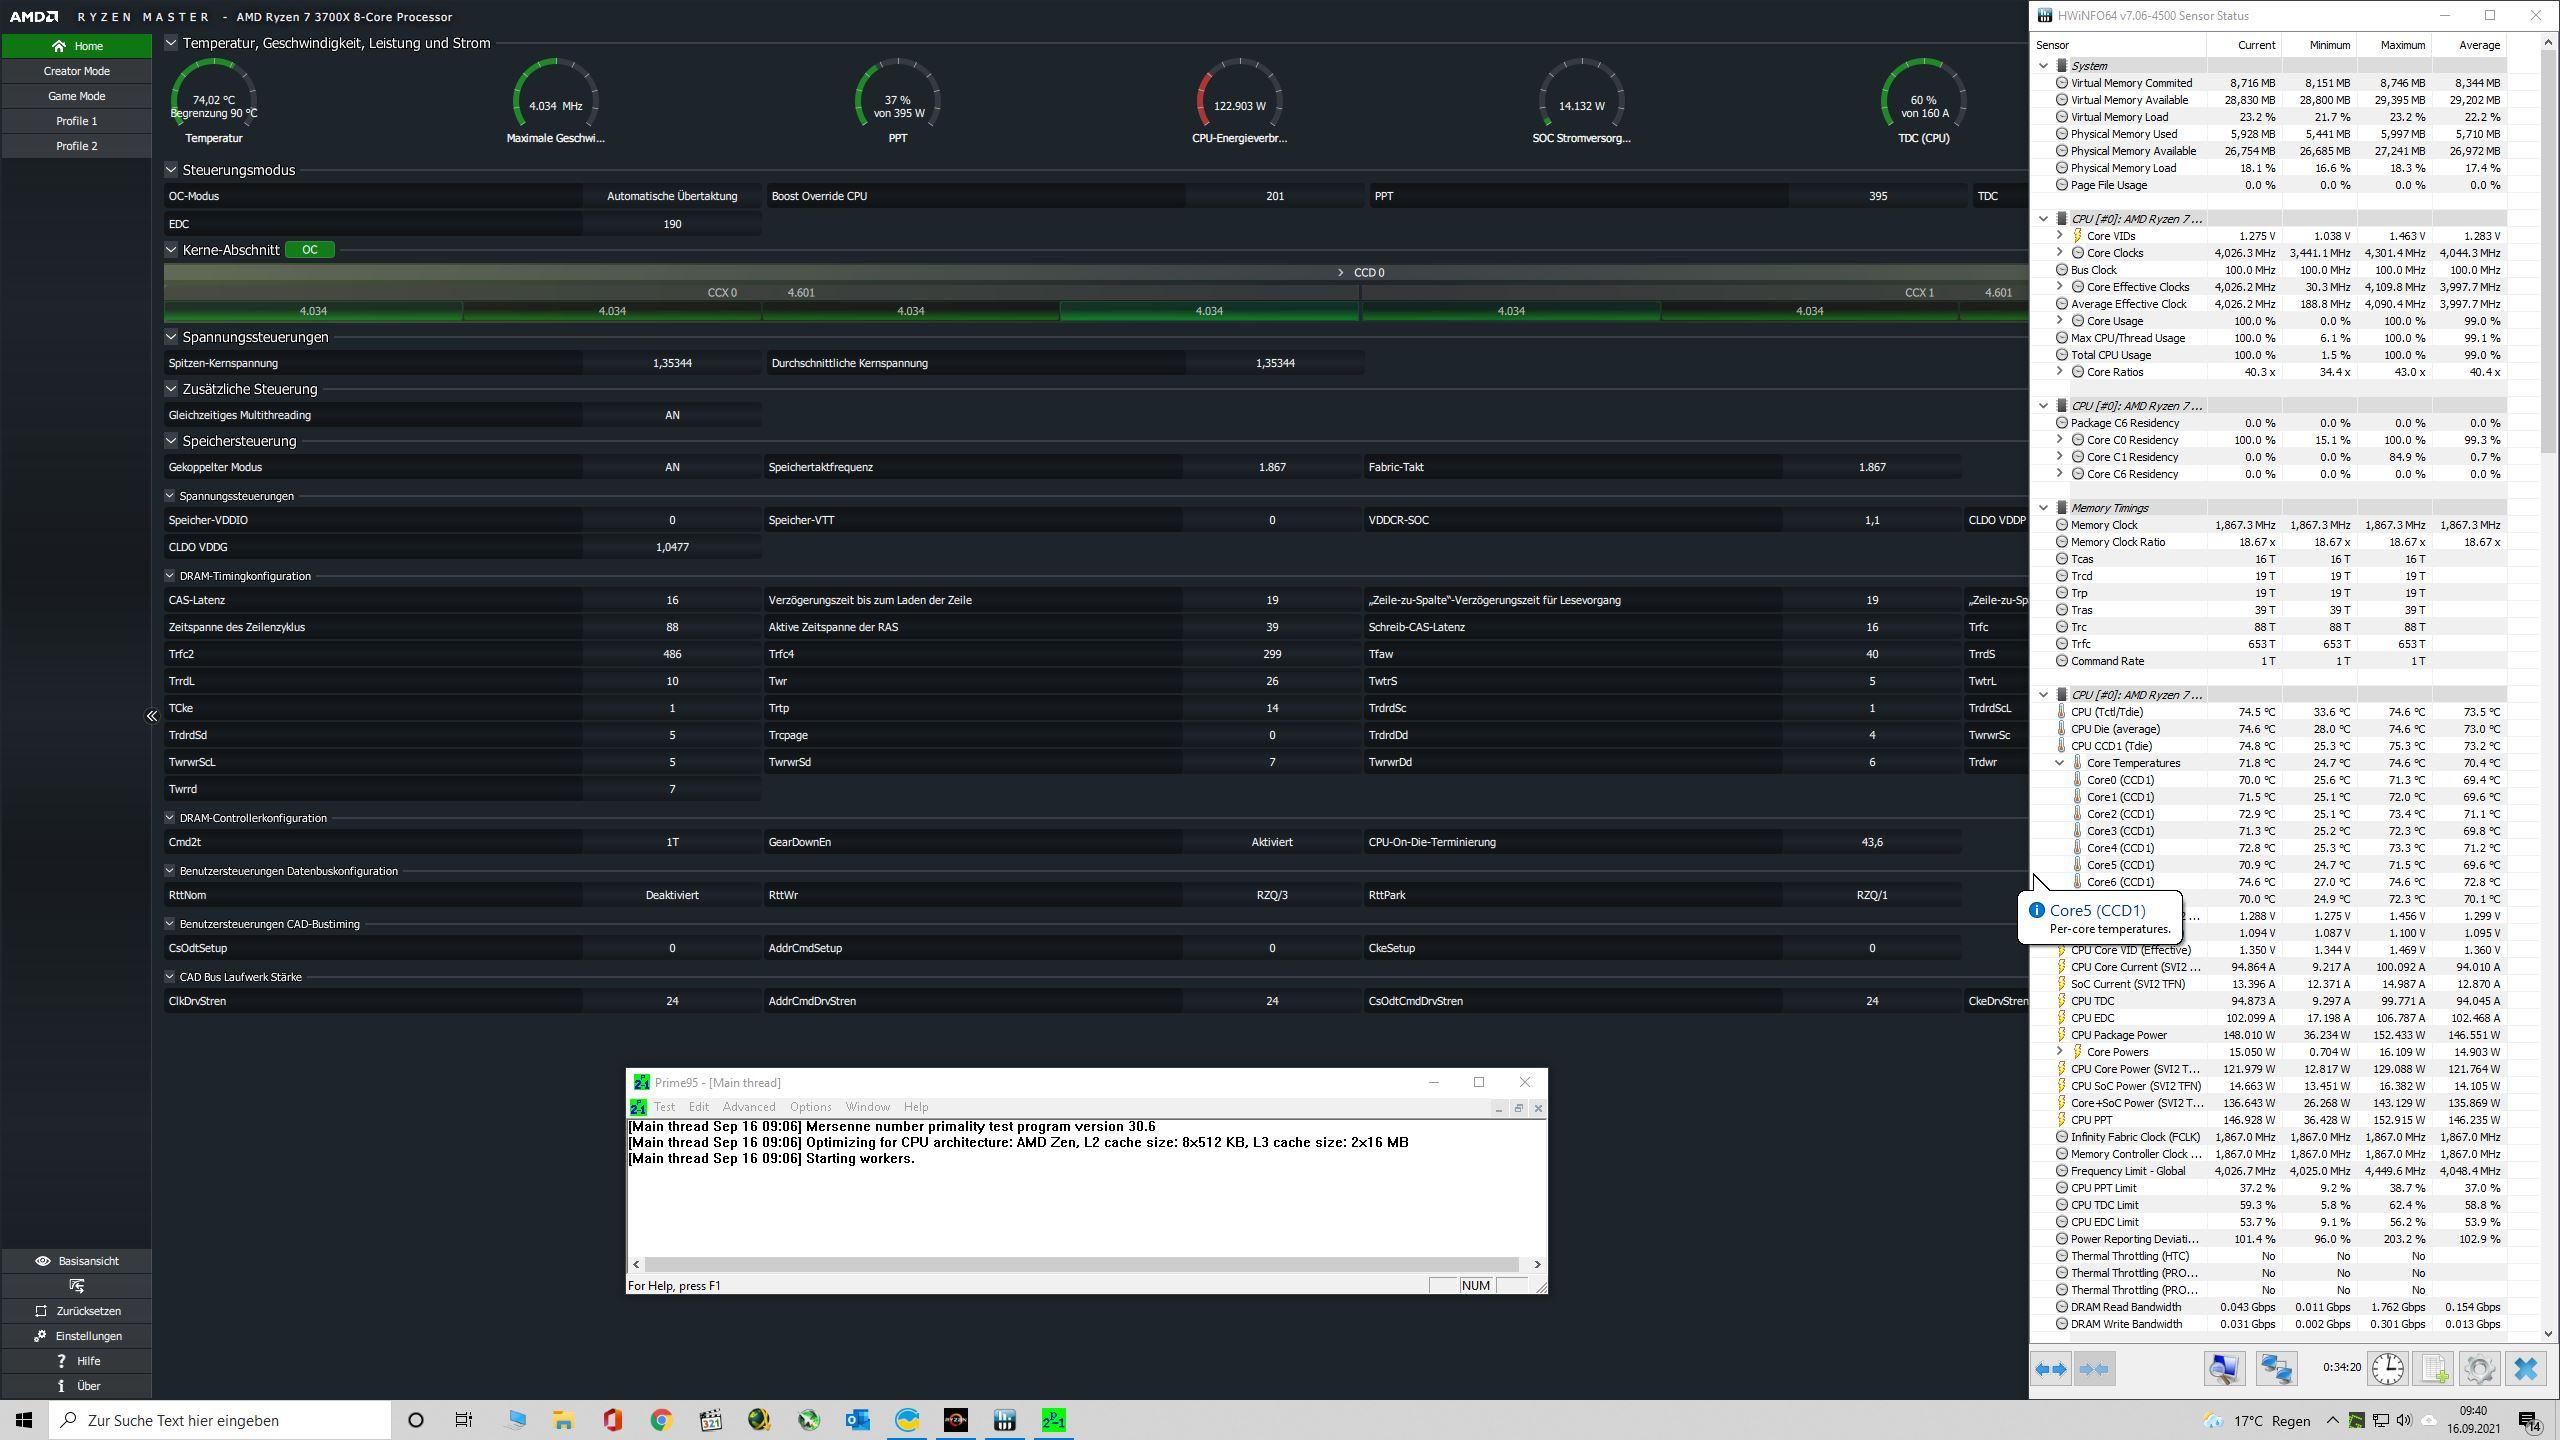This screenshot has height=1440, width=2560.
Task: Toggle the green OC badge in Kerne-Abschnitt
Action: [x=310, y=250]
